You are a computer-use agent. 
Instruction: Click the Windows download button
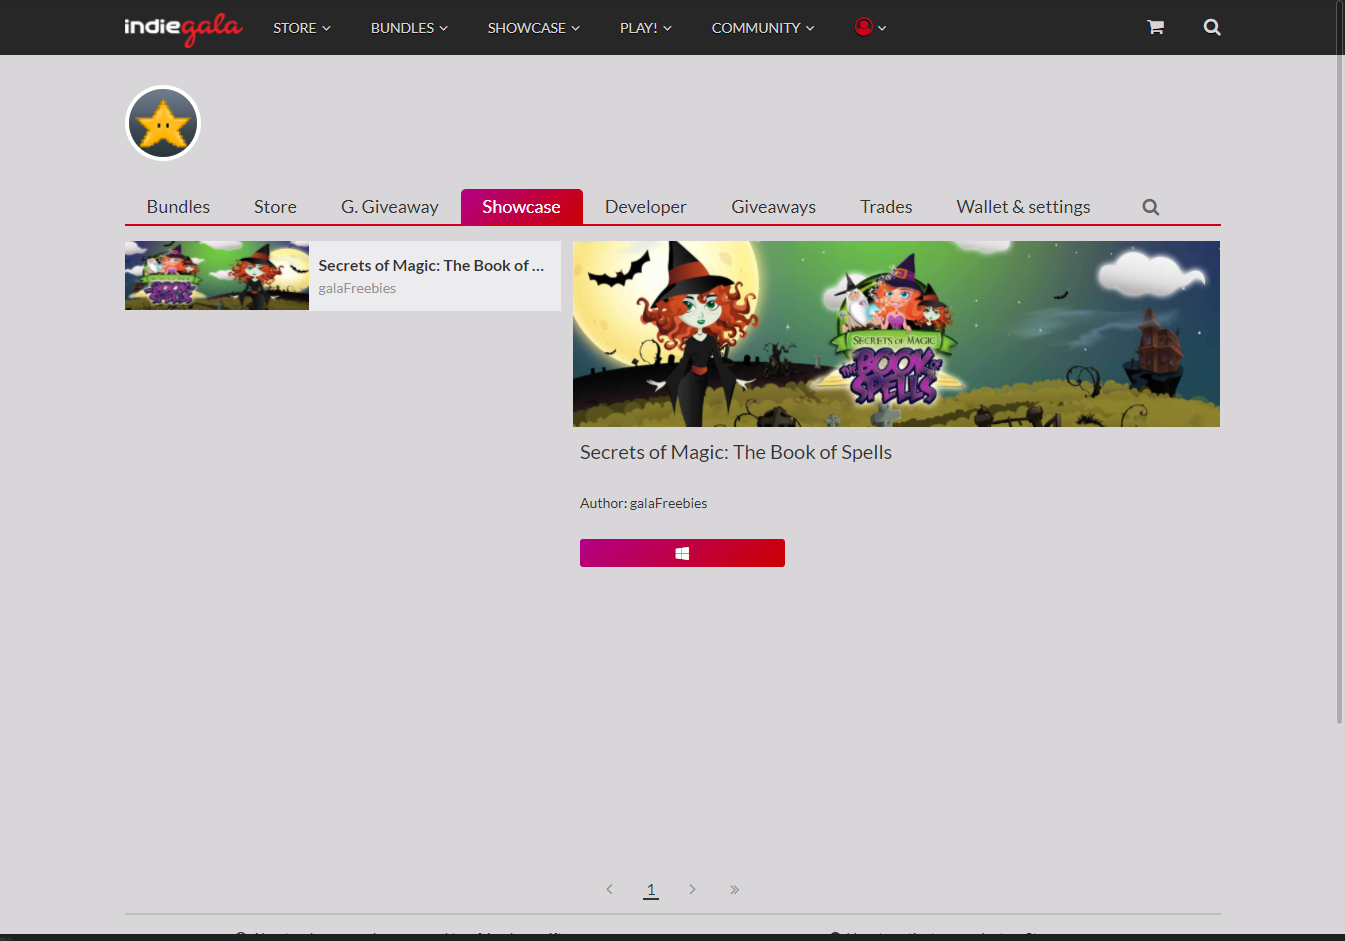(682, 553)
